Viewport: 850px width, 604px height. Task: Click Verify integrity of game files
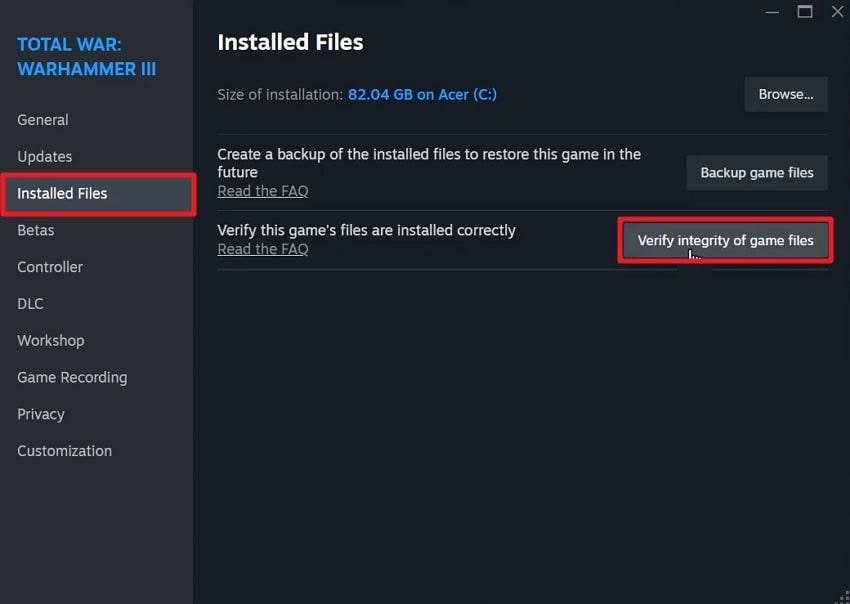[x=724, y=240]
